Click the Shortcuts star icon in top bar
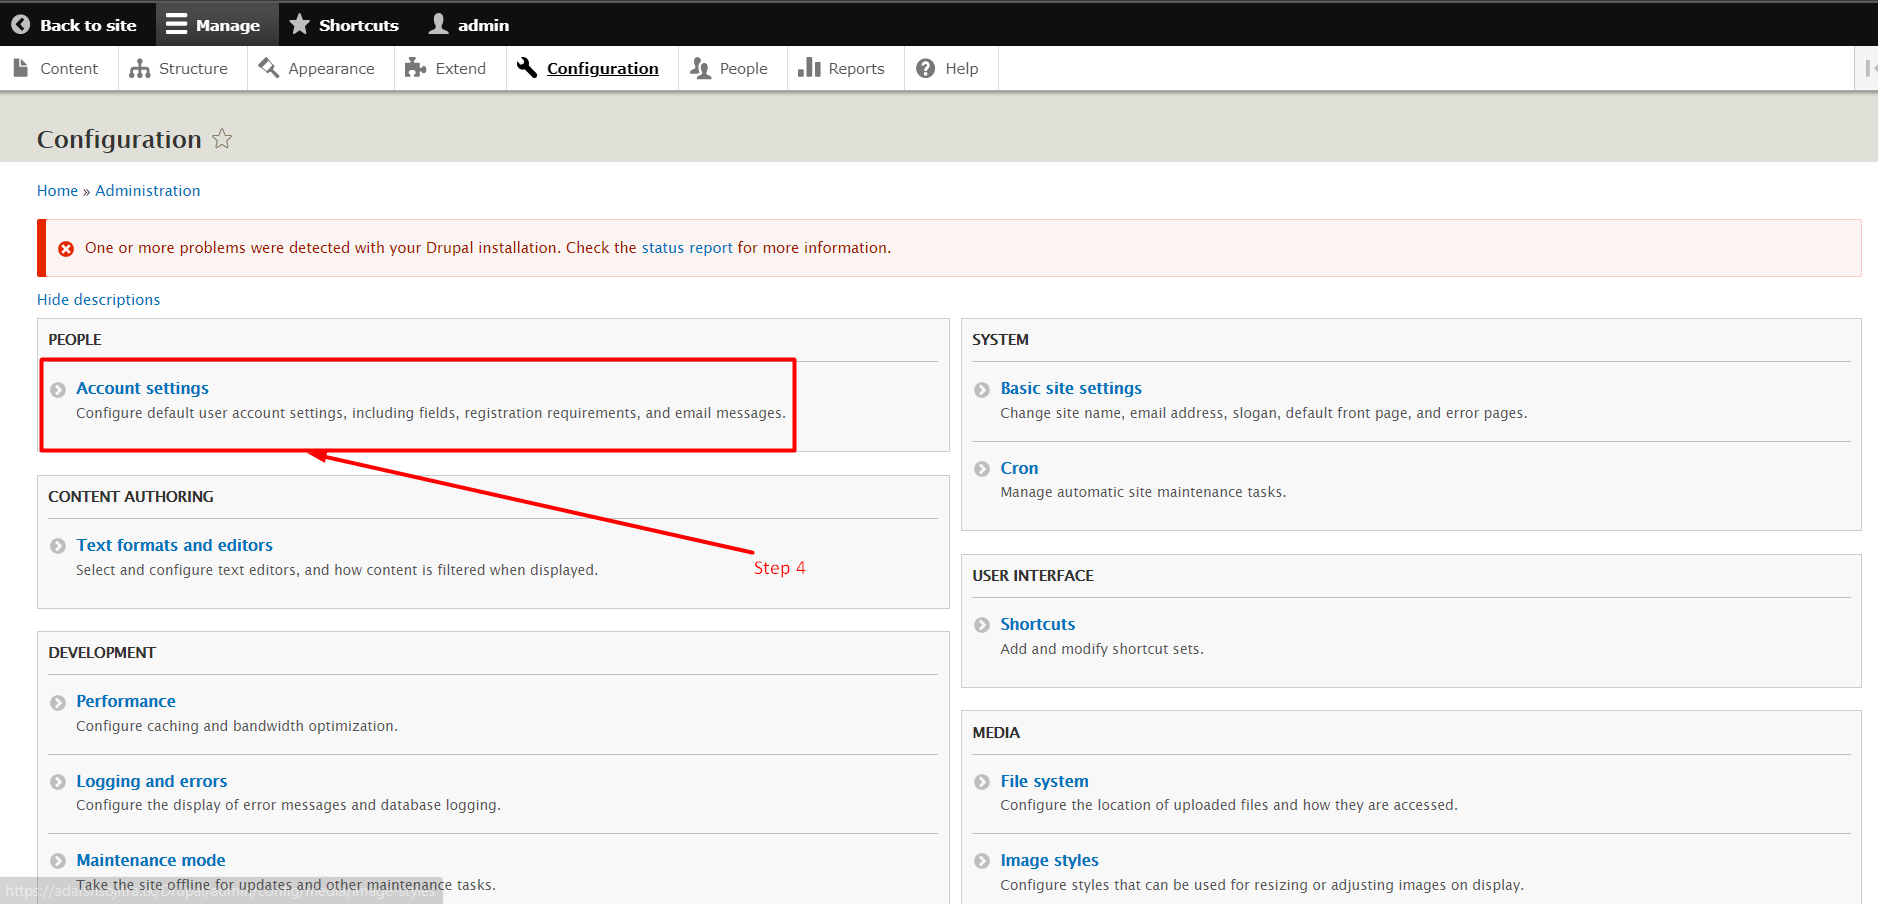The height and width of the screenshot is (904, 1878). click(299, 24)
